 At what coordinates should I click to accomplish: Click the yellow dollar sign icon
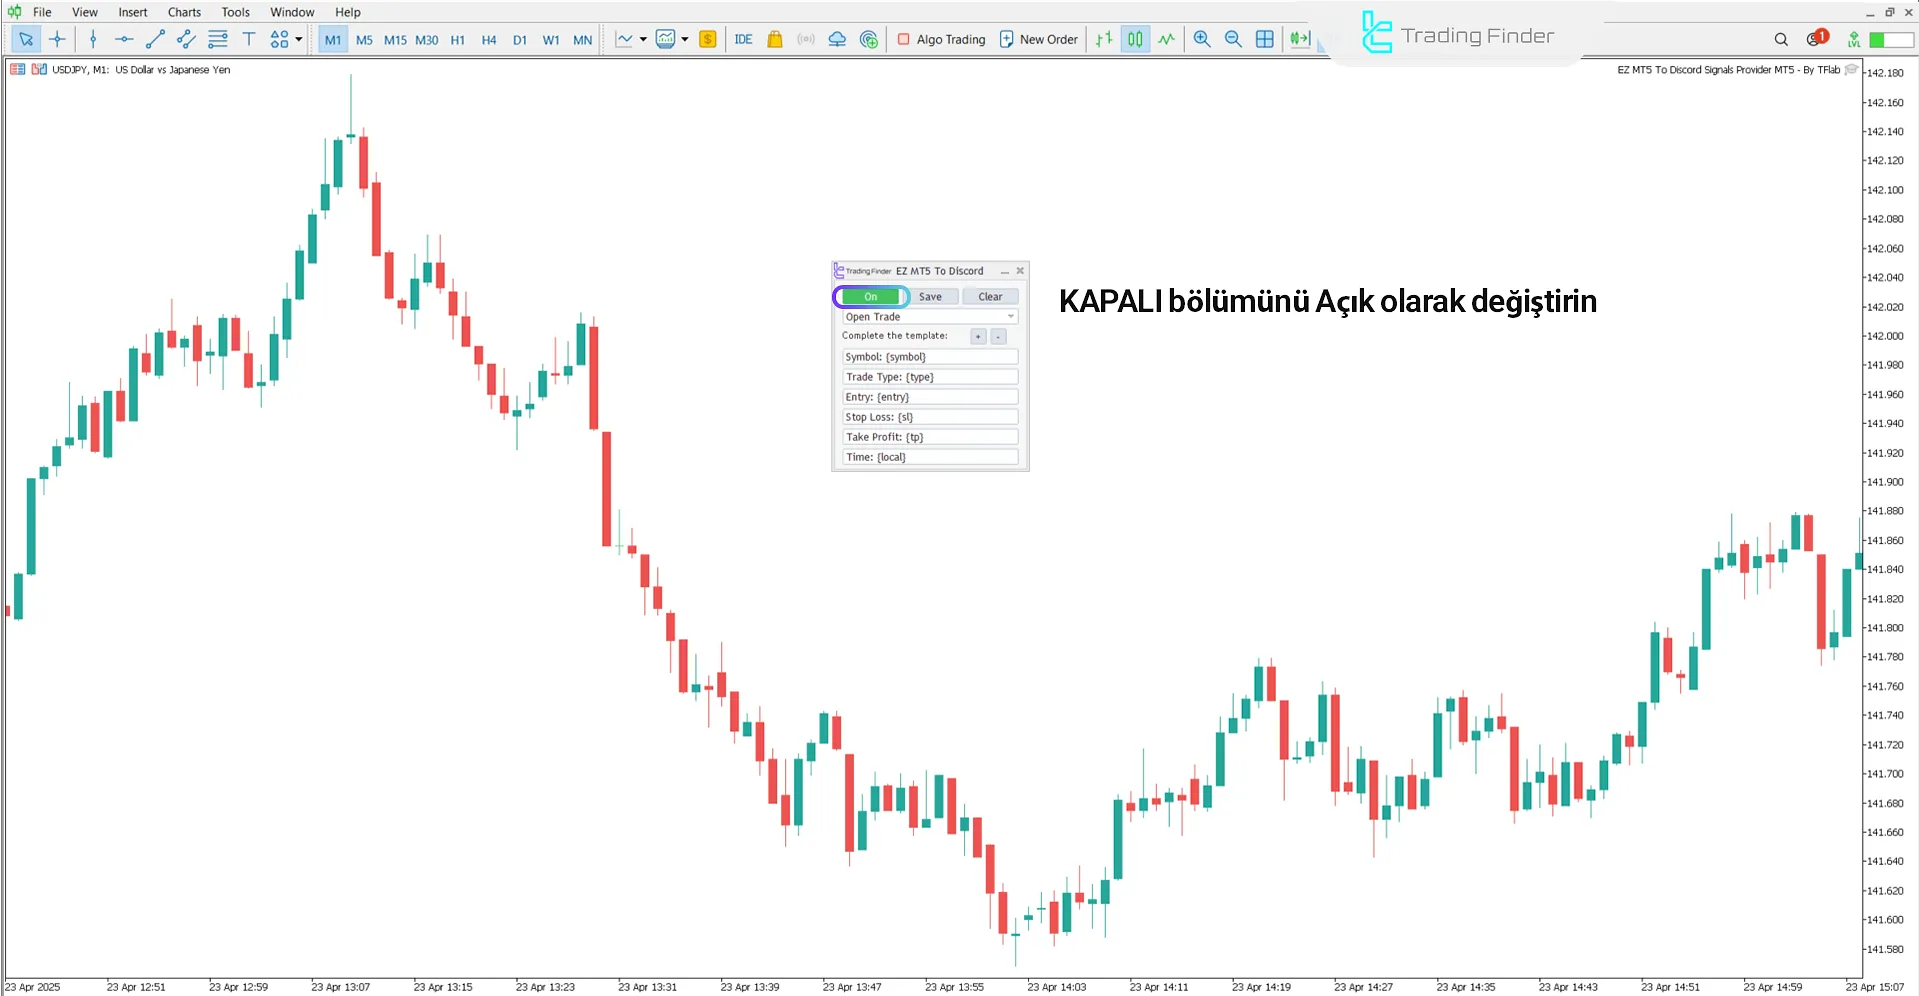point(708,39)
